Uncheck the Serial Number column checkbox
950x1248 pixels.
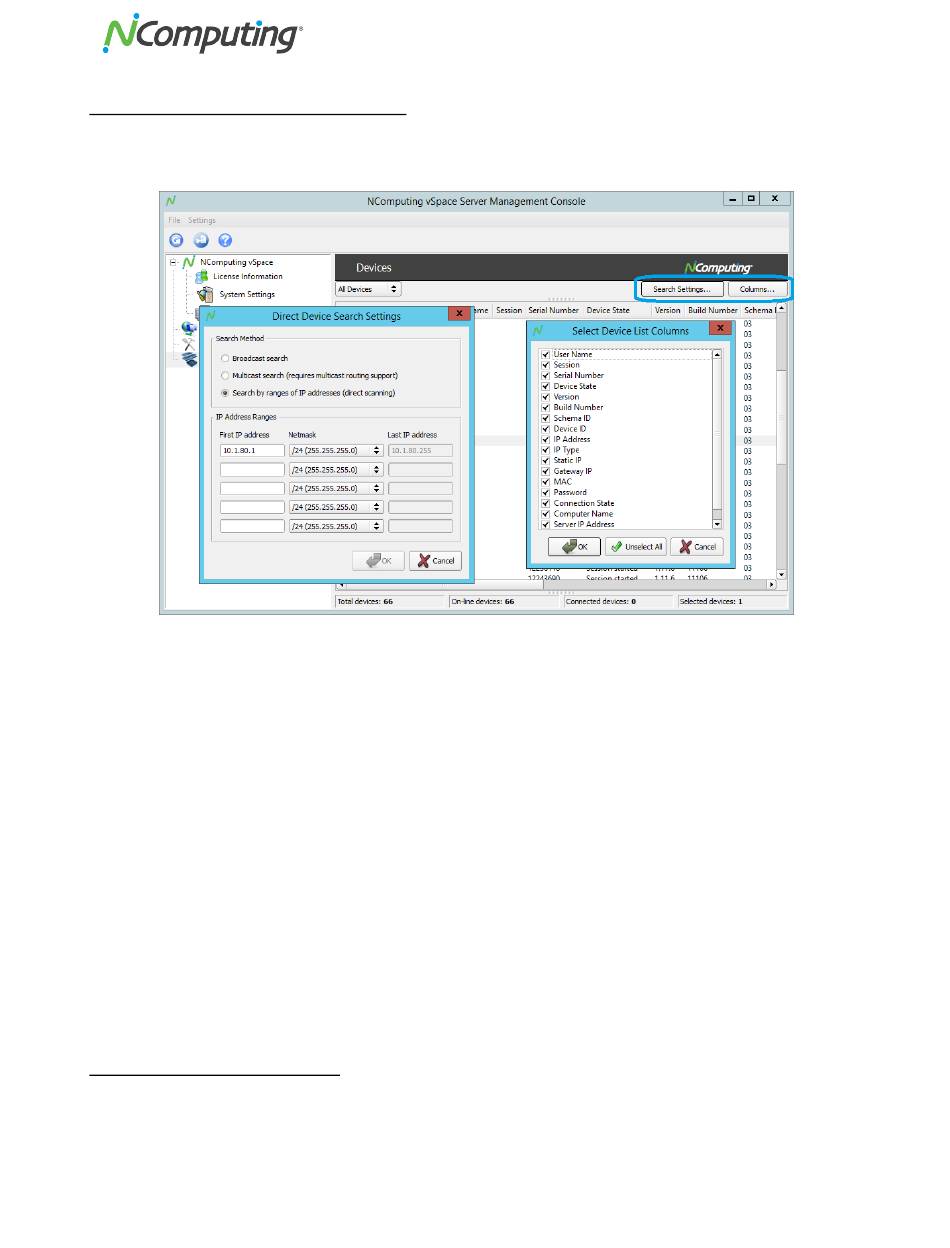point(545,375)
